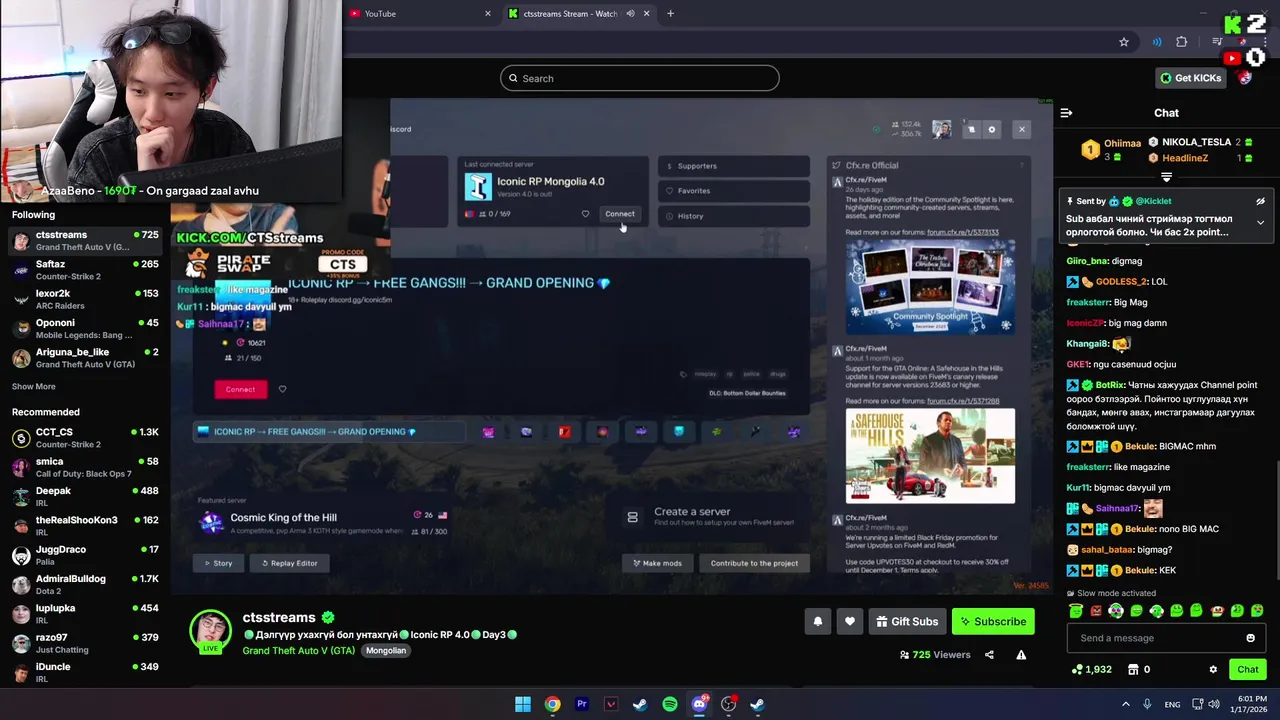1280x720 pixels.
Task: Open the channel shop store icon
Action: click(1133, 670)
